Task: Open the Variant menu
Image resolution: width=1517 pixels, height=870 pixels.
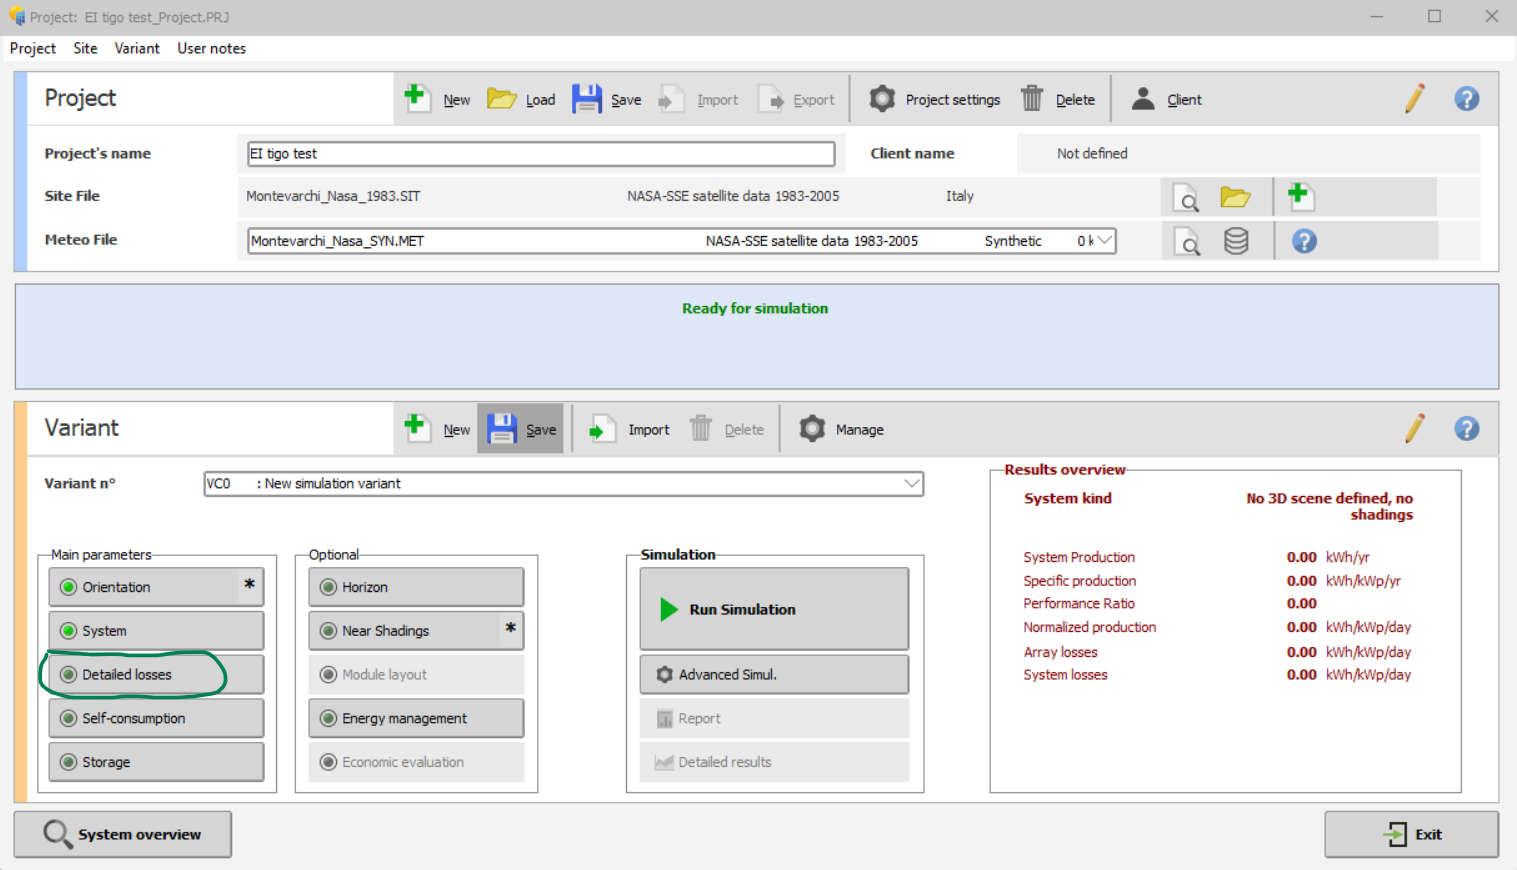Action: pos(137,48)
